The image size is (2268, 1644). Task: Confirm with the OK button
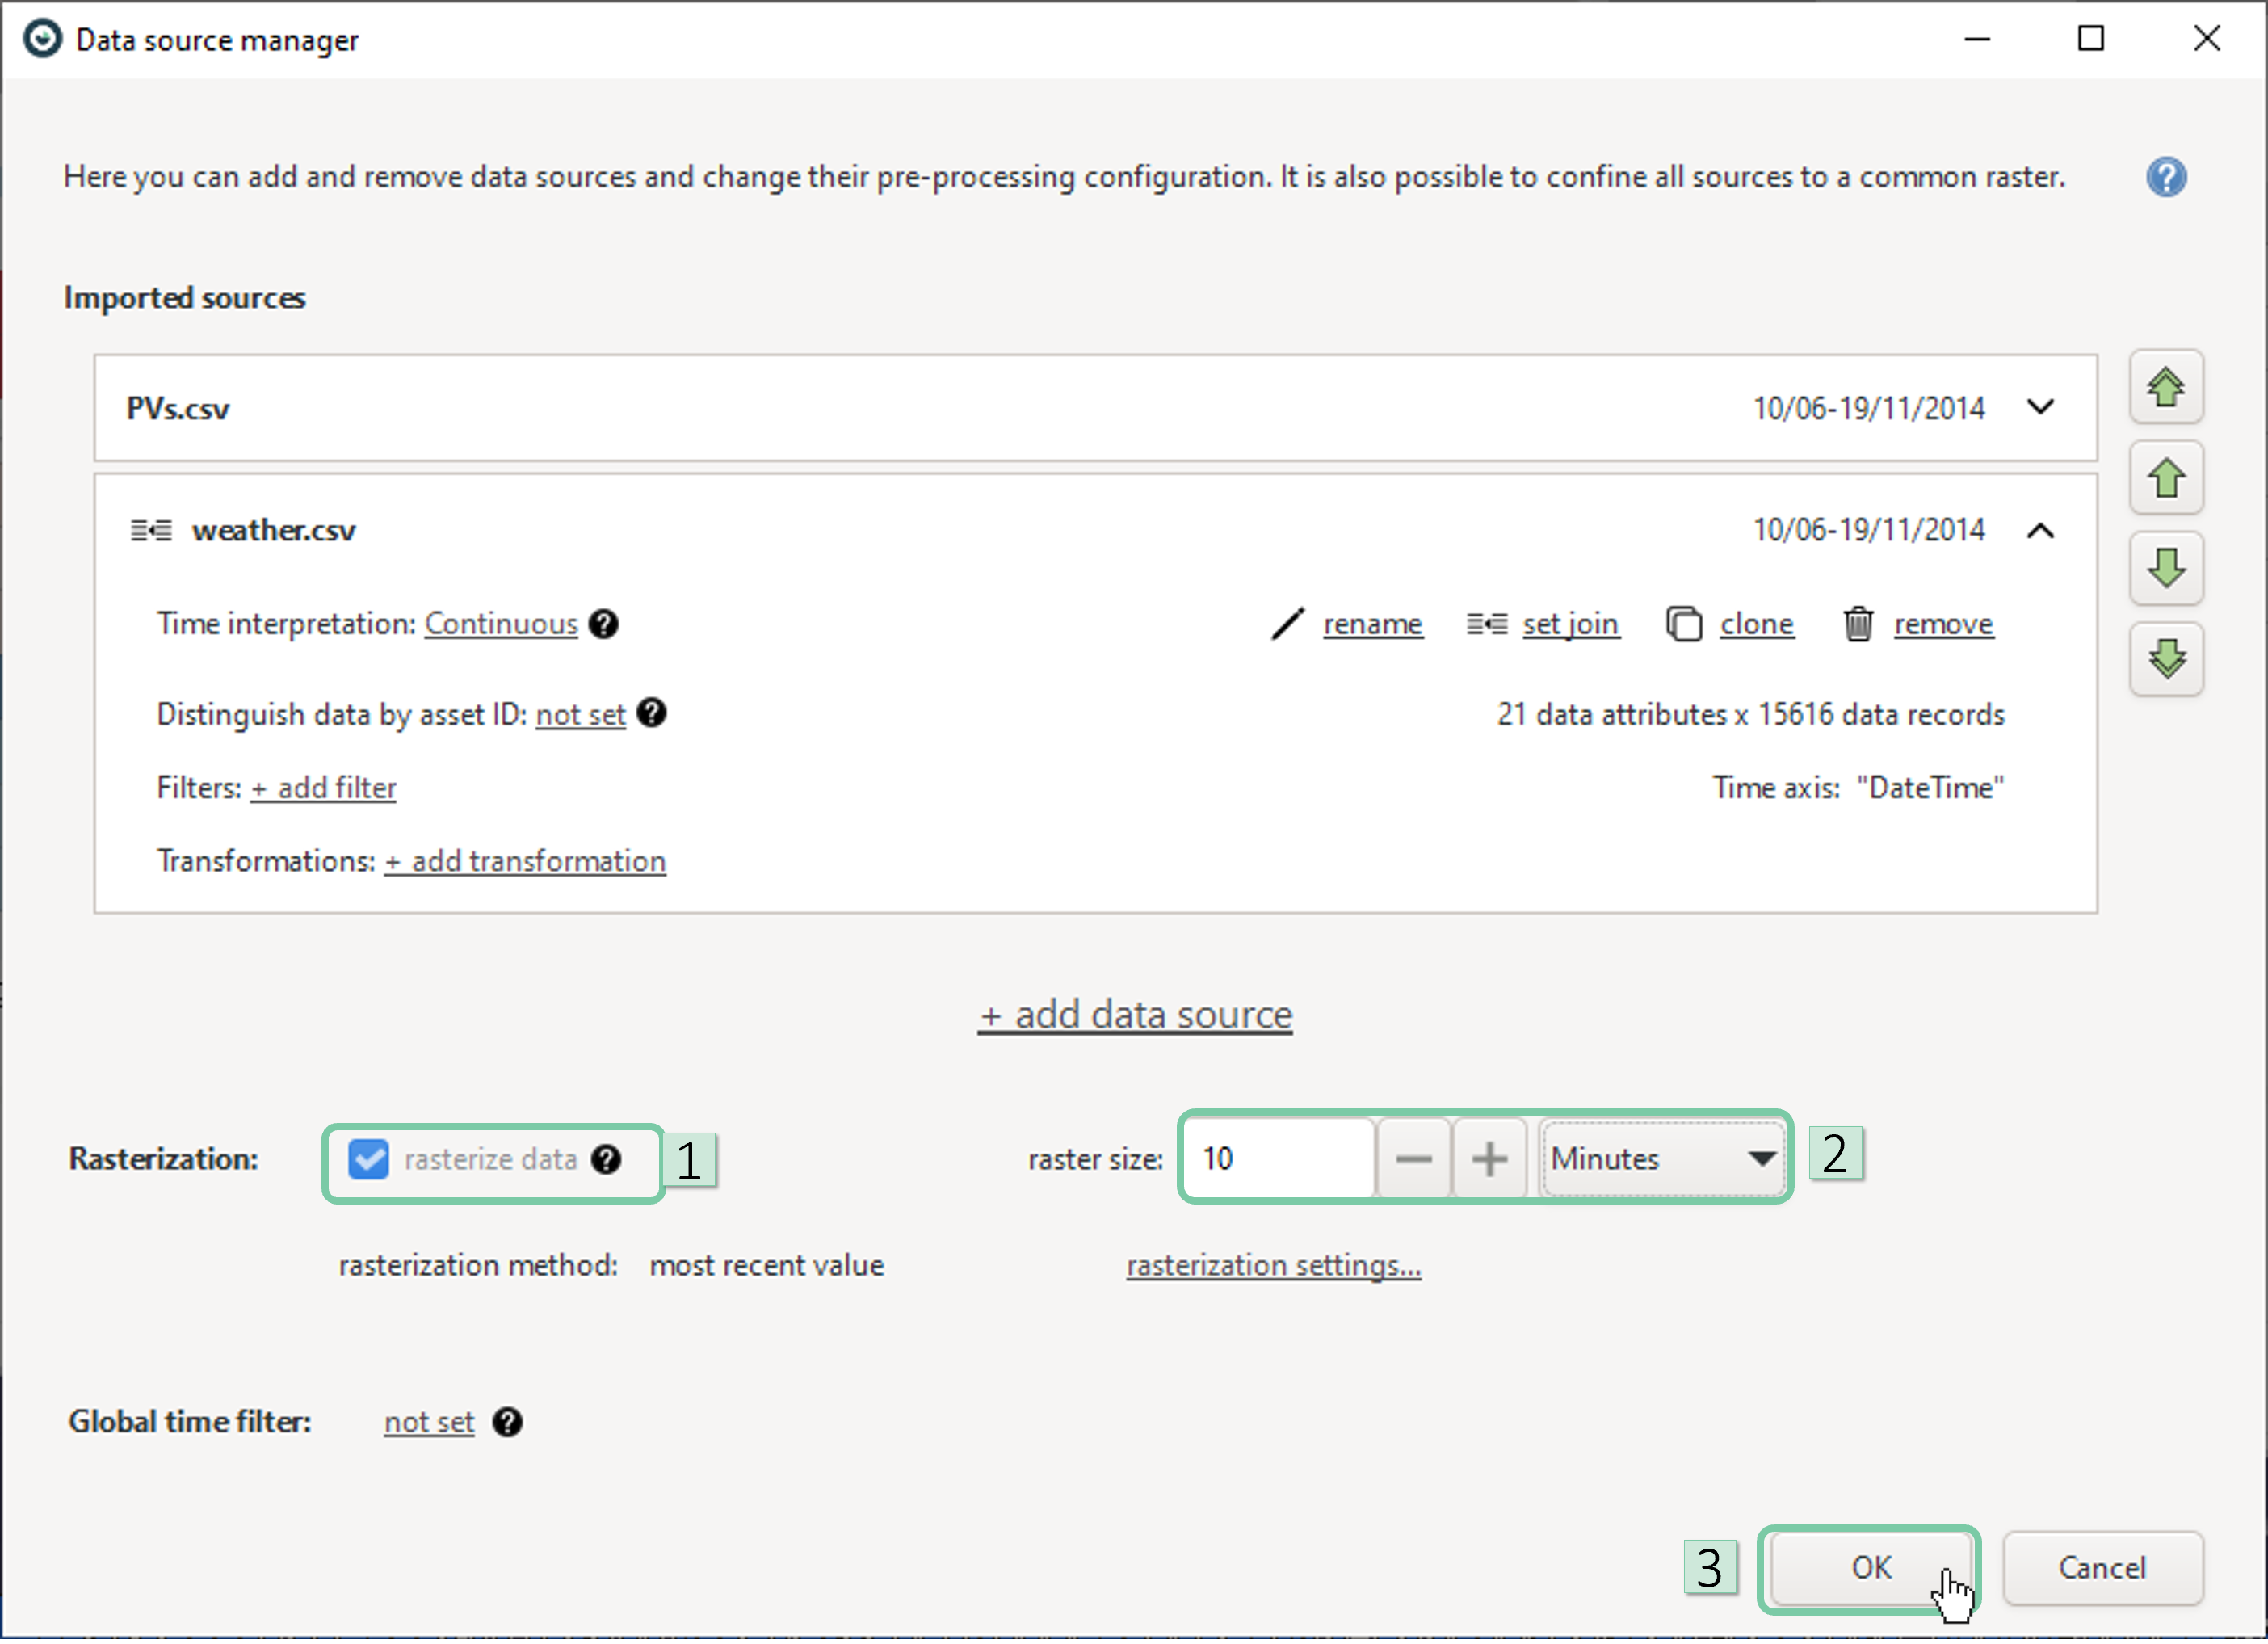tap(1870, 1568)
